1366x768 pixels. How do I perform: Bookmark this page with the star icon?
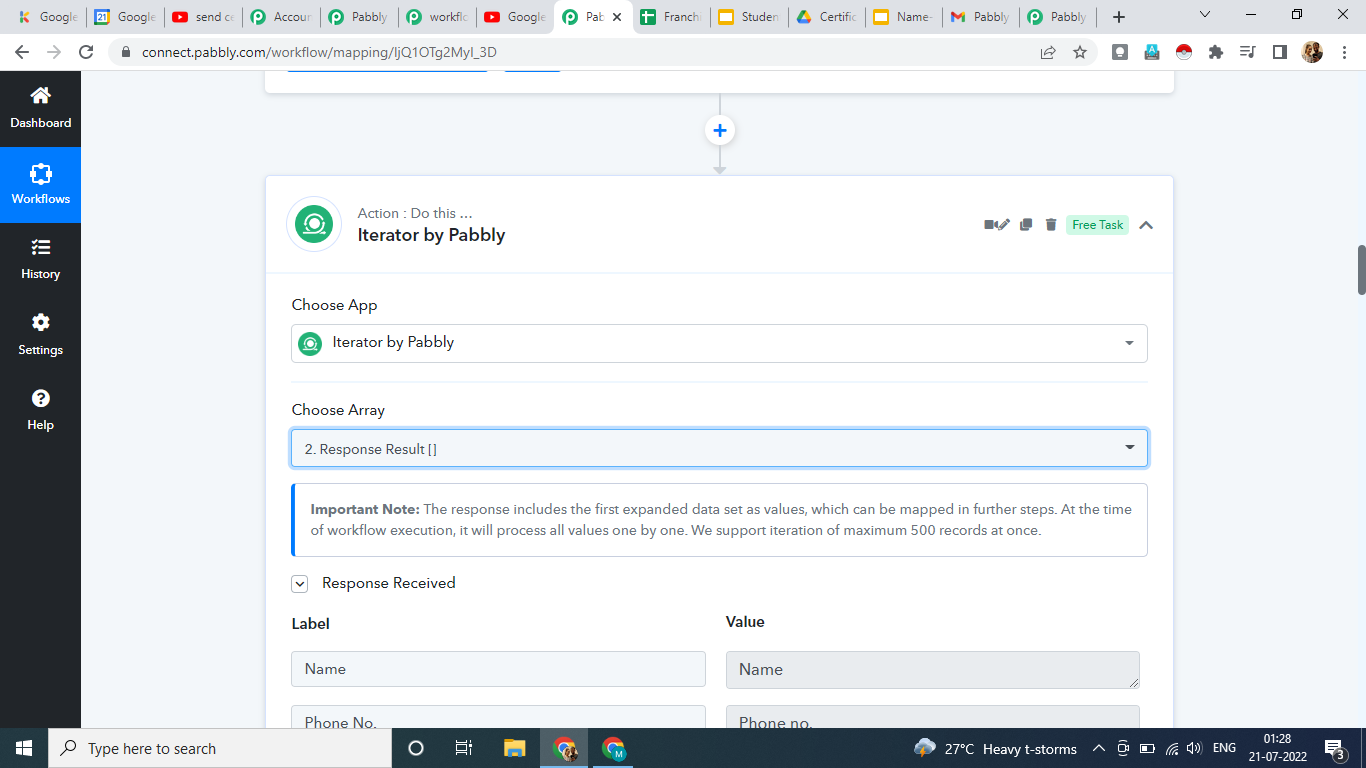pyautogui.click(x=1080, y=52)
